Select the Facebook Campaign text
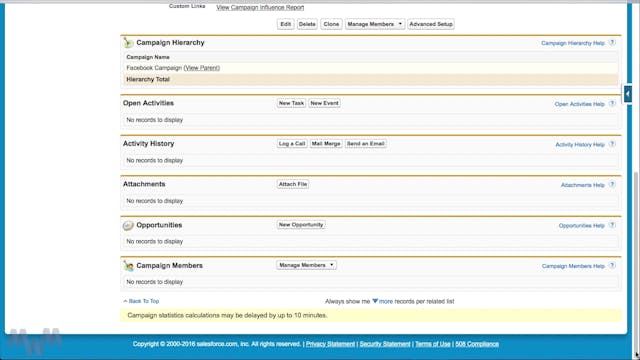The height and width of the screenshot is (360, 640). [x=154, y=68]
